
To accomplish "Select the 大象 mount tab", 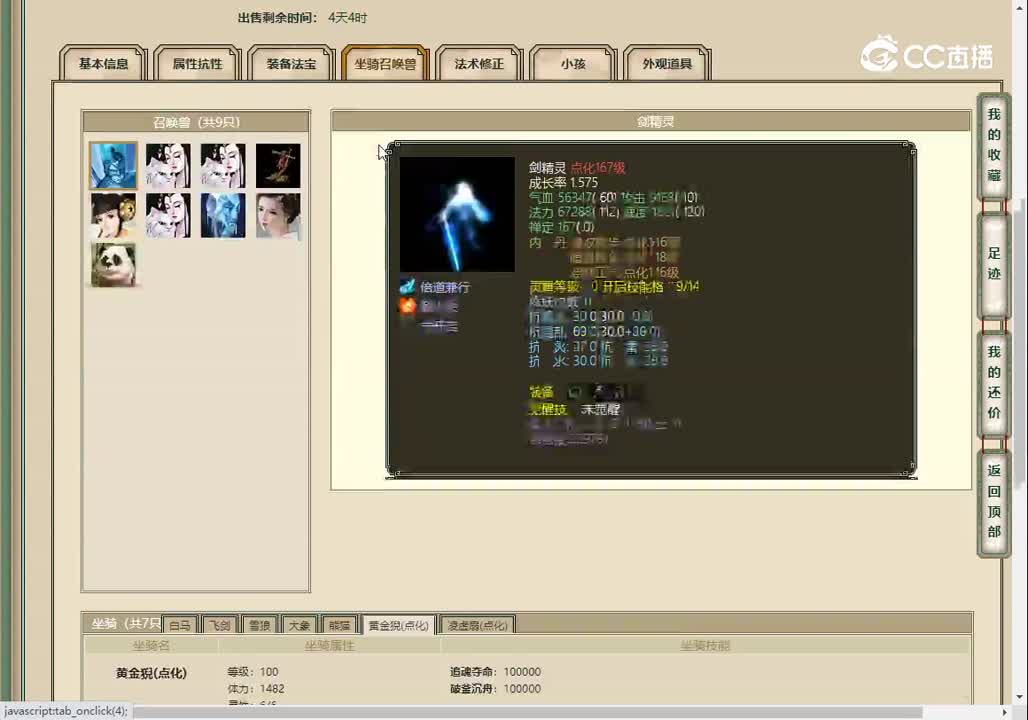I will point(300,625).
